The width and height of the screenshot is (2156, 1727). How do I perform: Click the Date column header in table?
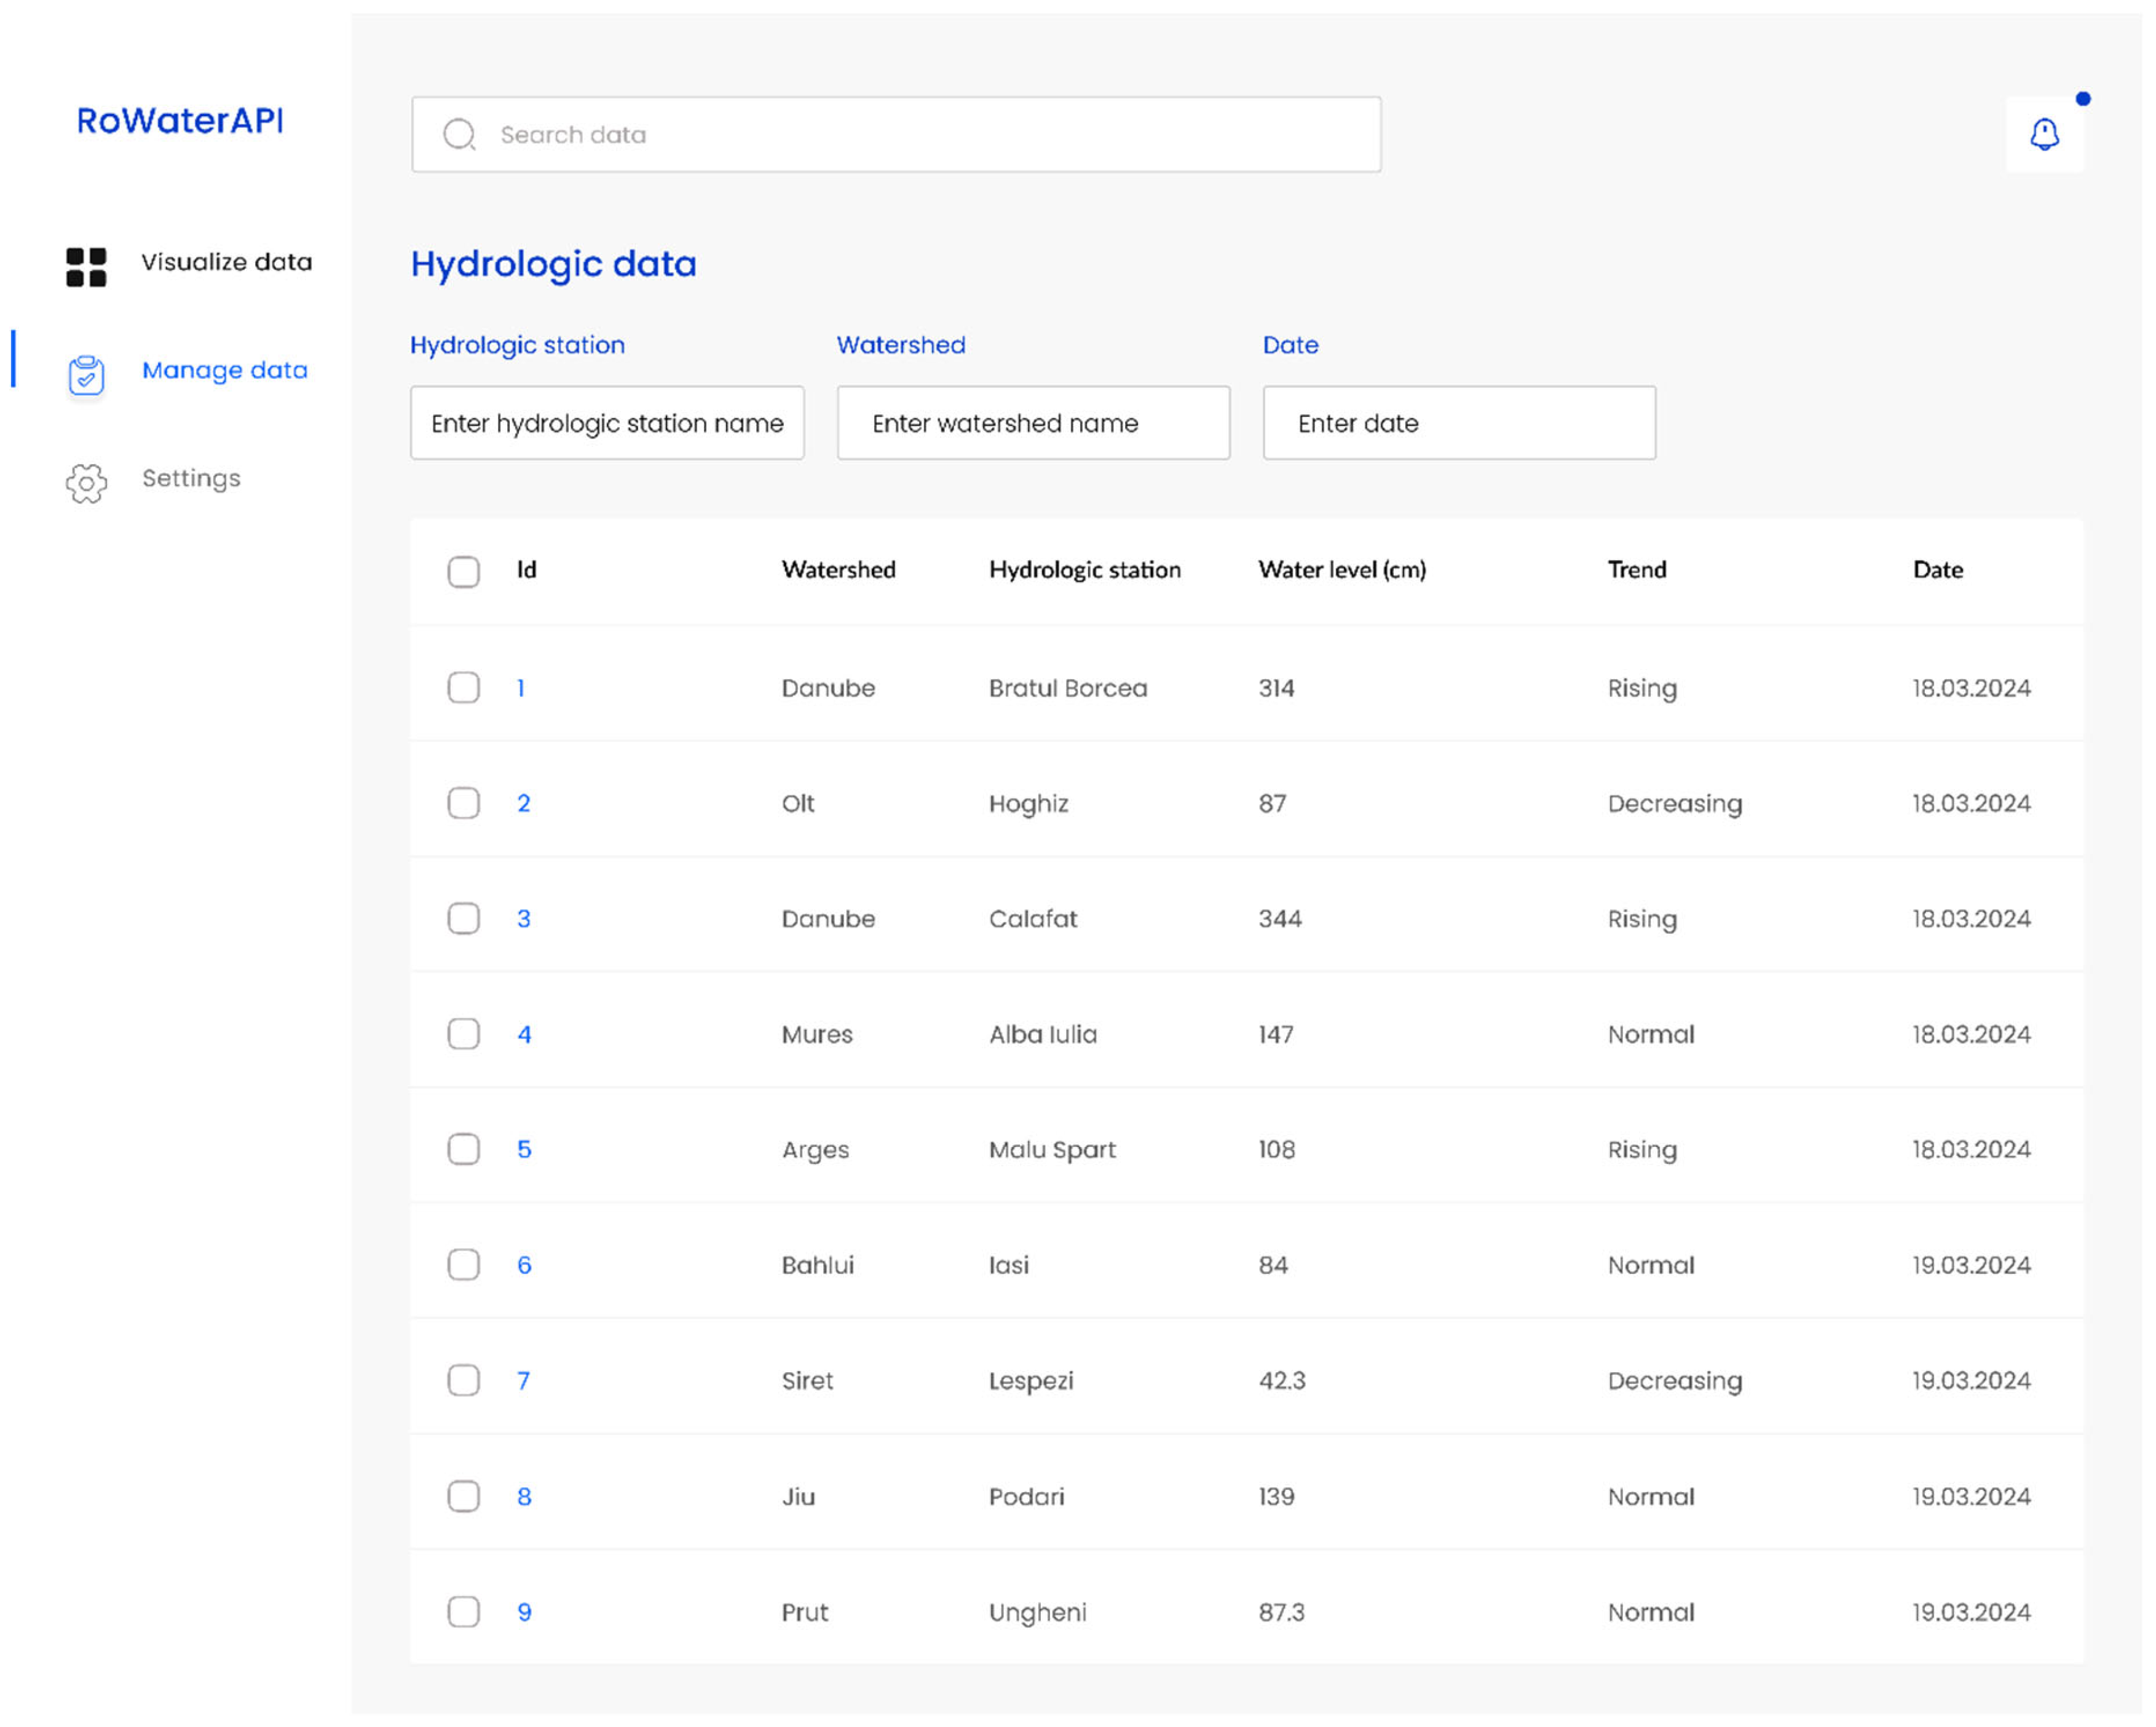(1938, 570)
